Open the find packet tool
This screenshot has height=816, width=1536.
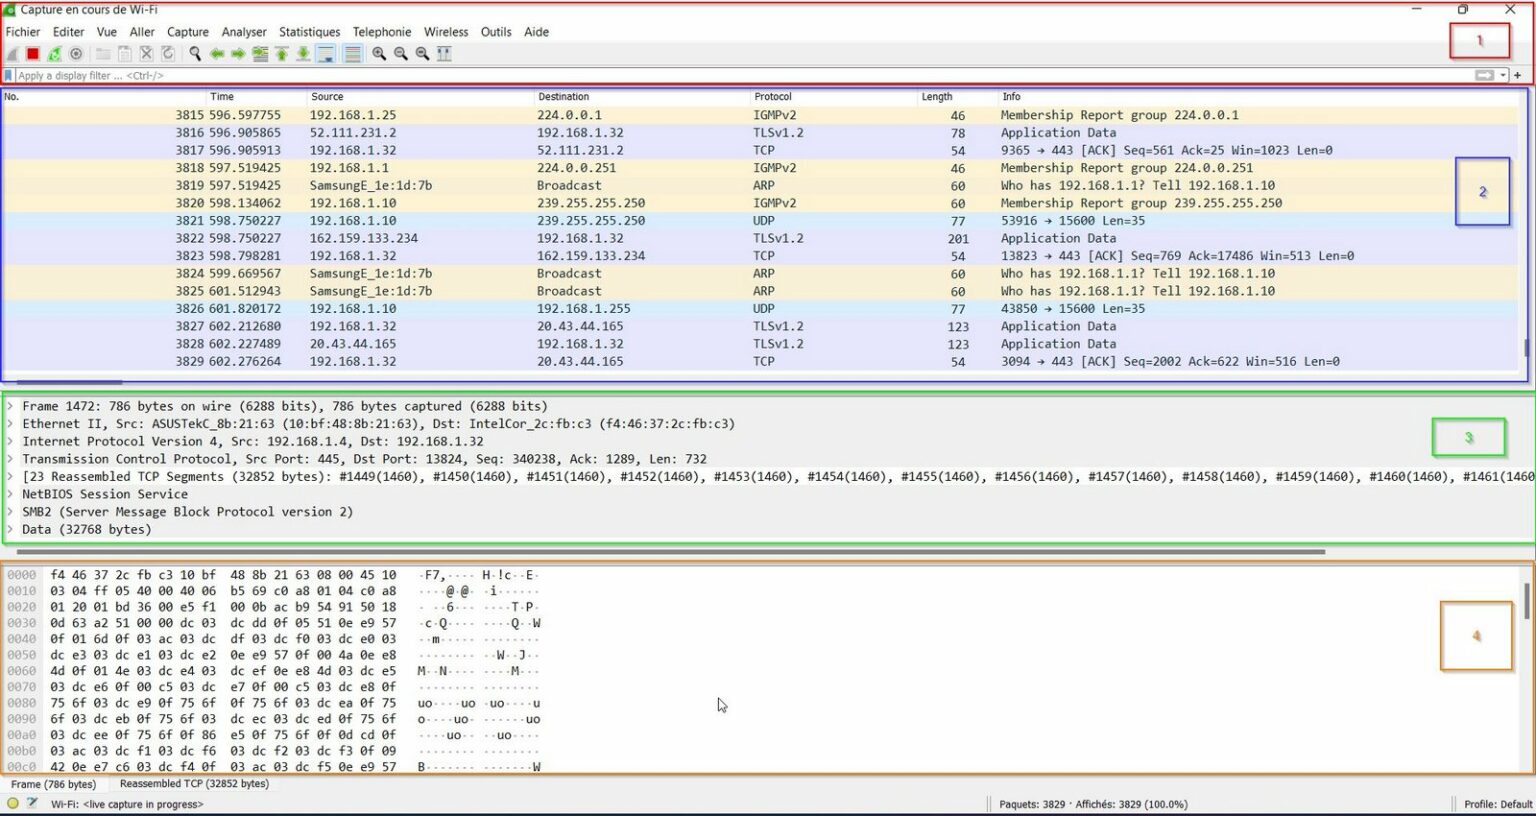pos(195,53)
